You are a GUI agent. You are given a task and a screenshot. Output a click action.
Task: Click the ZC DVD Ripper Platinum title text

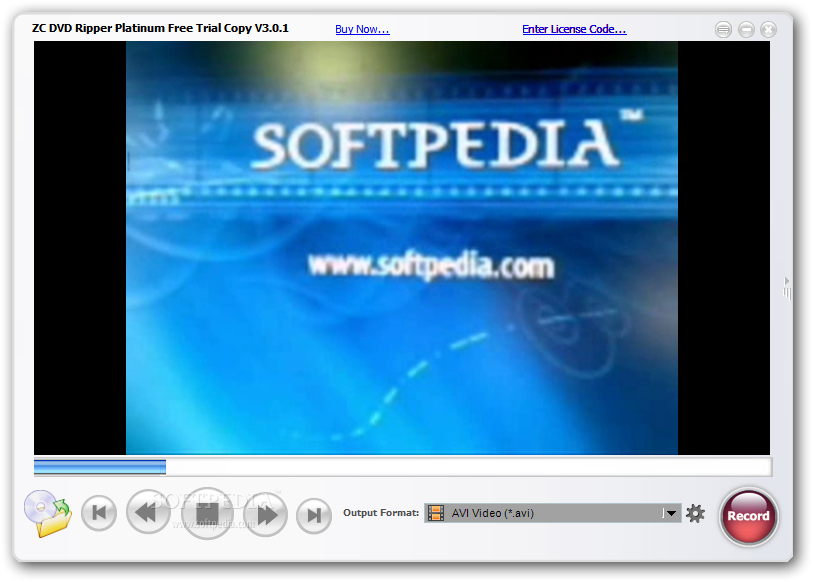[160, 29]
